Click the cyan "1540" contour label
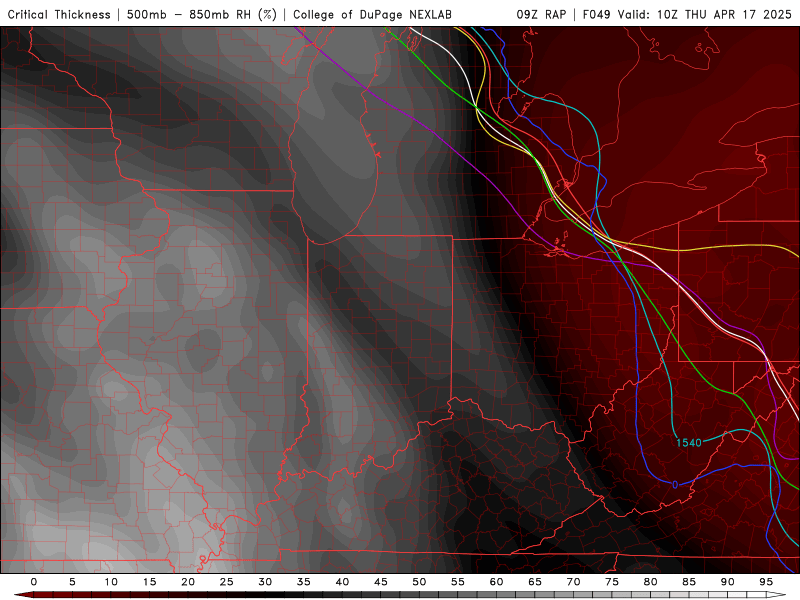The height and width of the screenshot is (600, 800). [689, 443]
